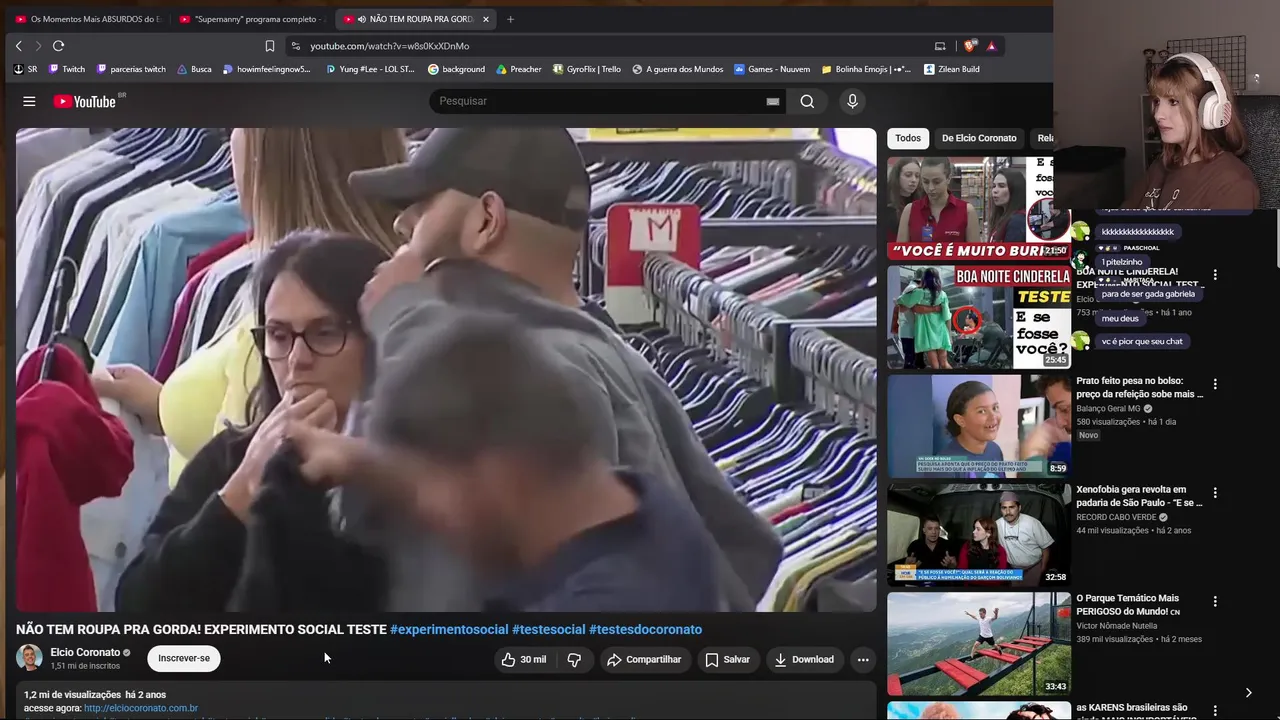Open options menu for Prato feito video
This screenshot has width=1280, height=720.
[x=1215, y=384]
